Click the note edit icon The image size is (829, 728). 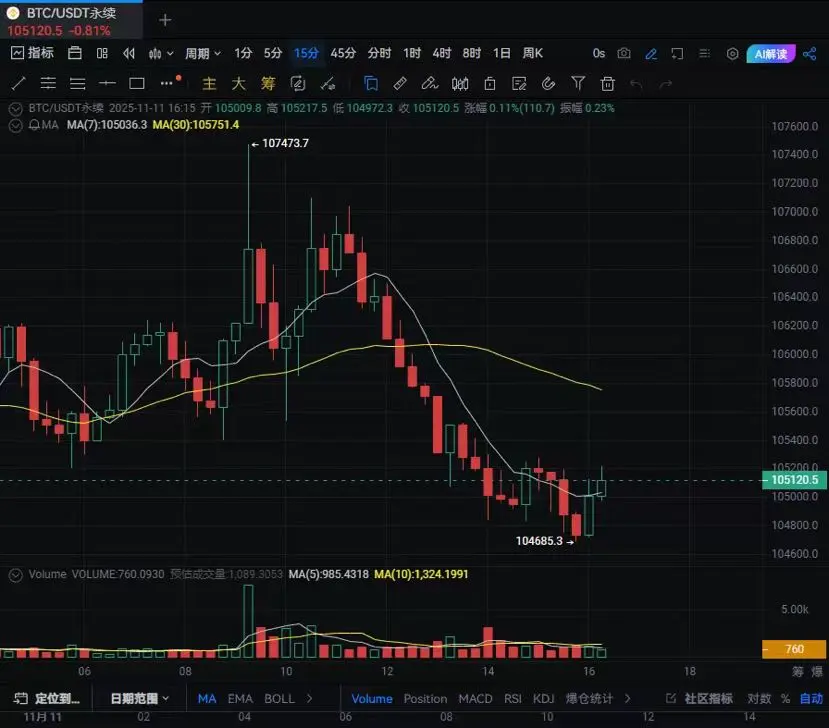click(519, 84)
